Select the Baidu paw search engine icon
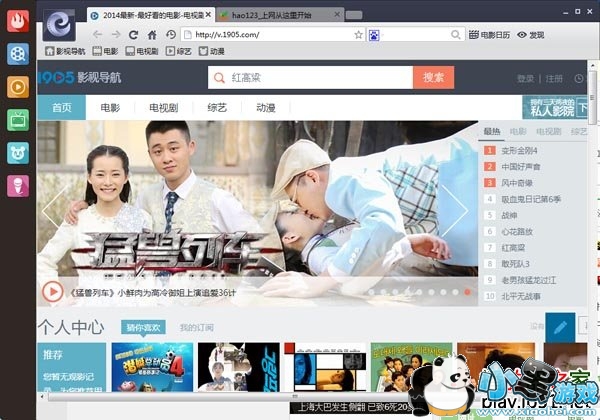Viewport: 600px width, 420px height. [x=374, y=35]
